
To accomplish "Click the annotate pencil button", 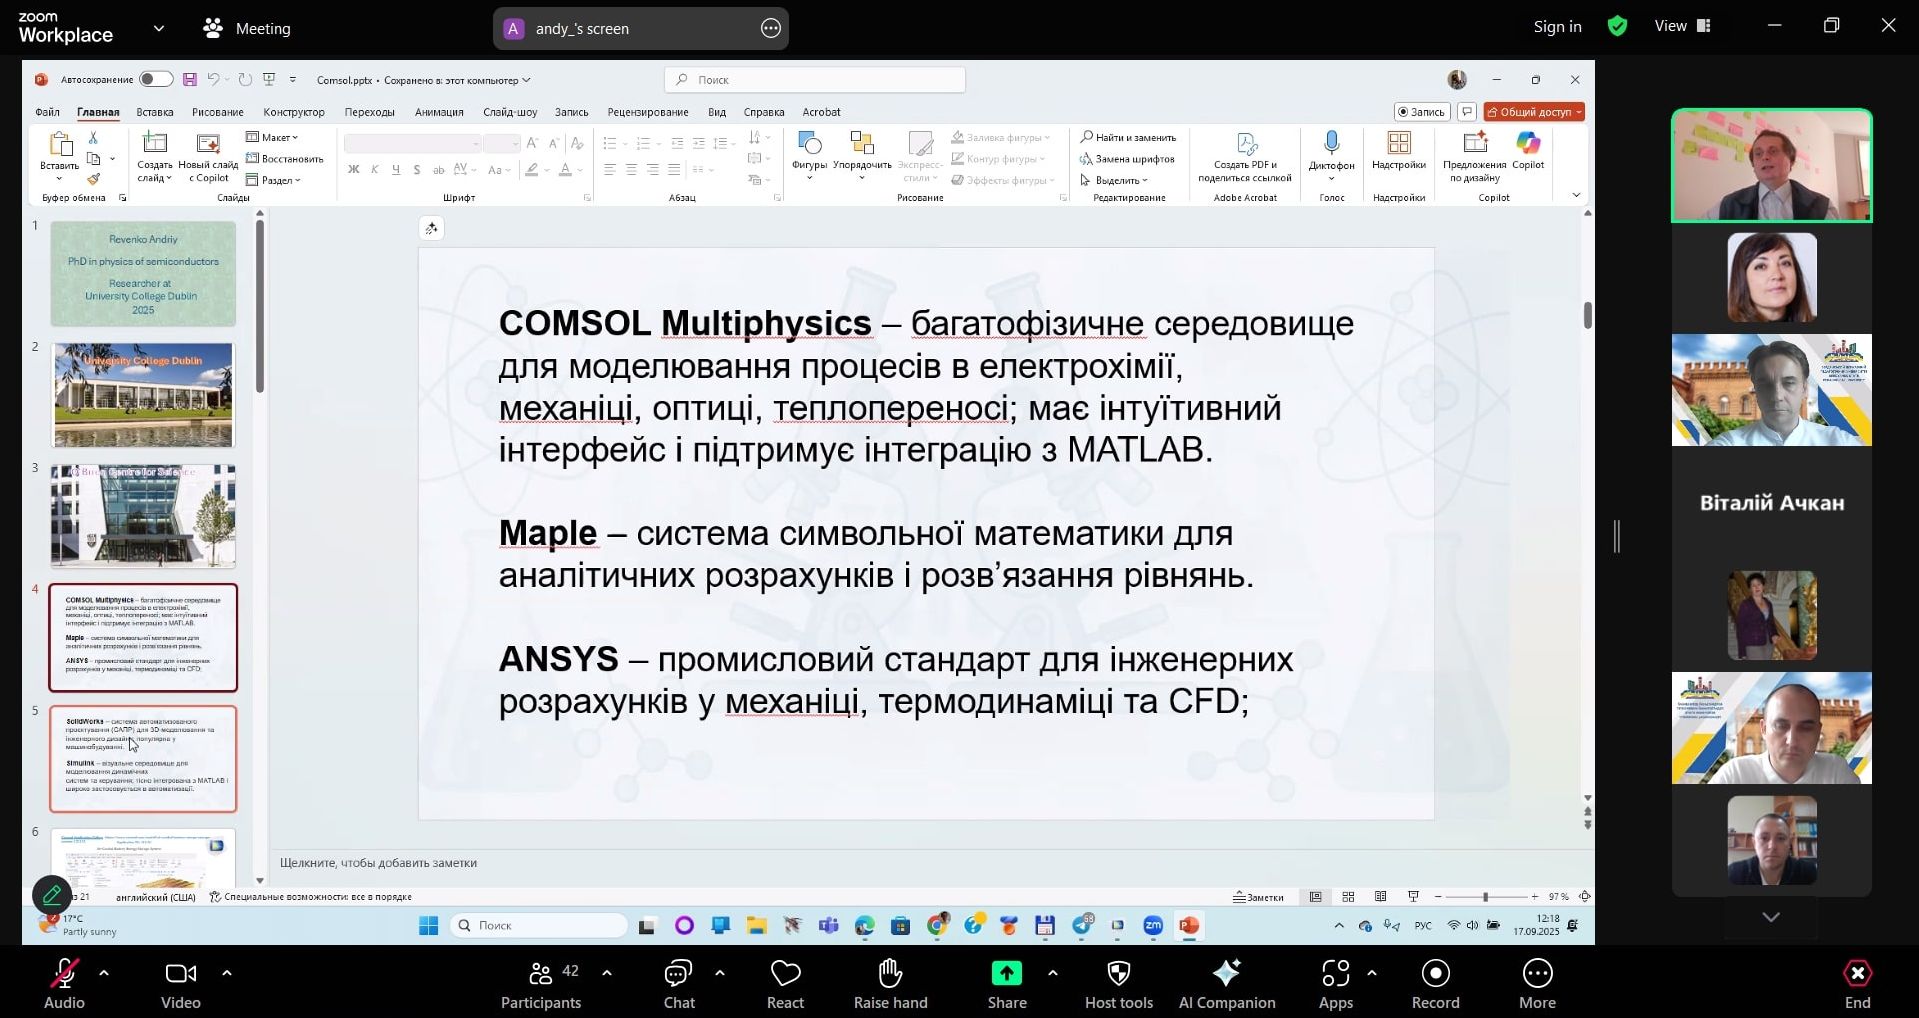I will pos(52,895).
